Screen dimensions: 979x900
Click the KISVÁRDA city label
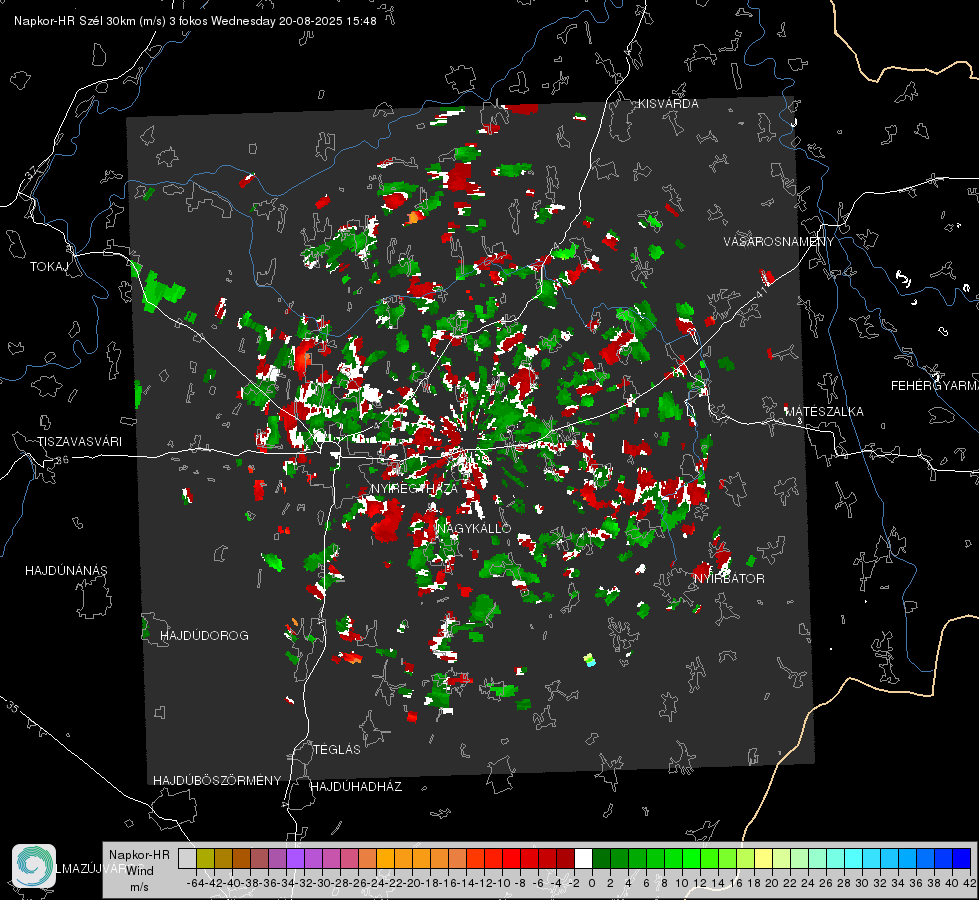click(668, 104)
